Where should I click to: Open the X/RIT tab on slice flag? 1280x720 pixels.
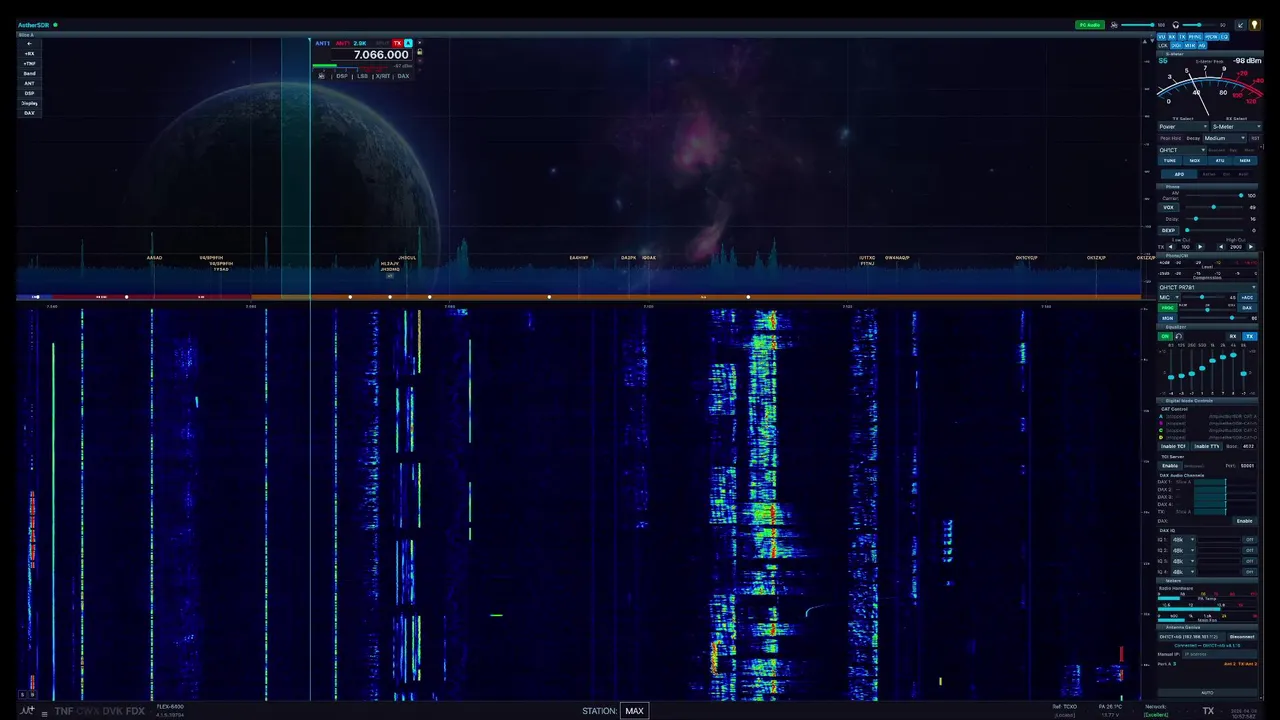[383, 76]
